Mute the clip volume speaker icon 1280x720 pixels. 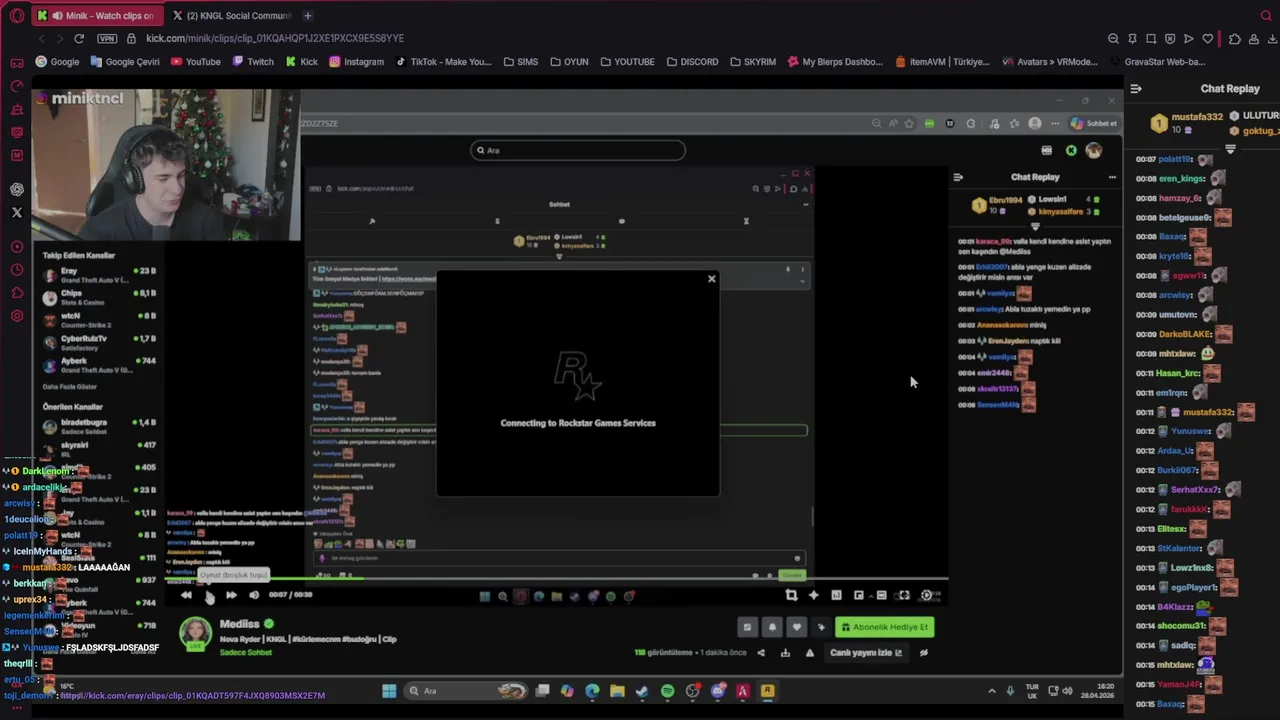254,595
